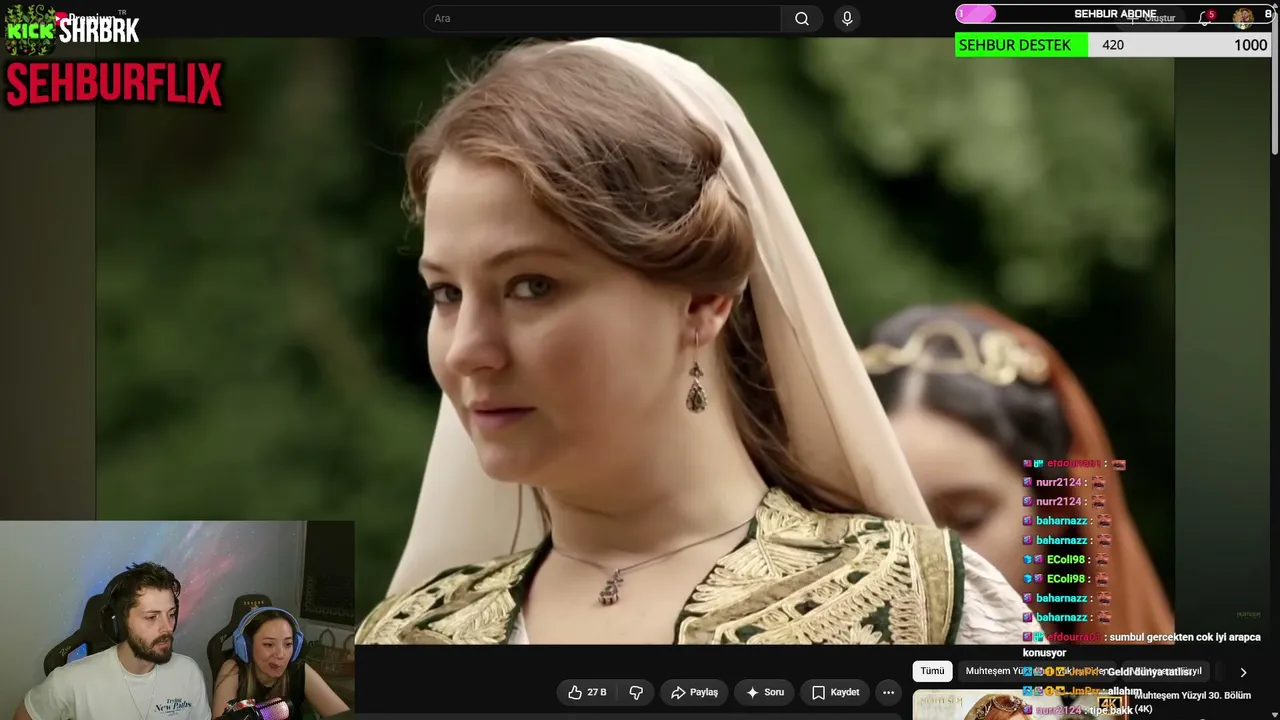Open the Muhteşem Yüzyıl 30. Bölüm thumbnail

point(1020,704)
